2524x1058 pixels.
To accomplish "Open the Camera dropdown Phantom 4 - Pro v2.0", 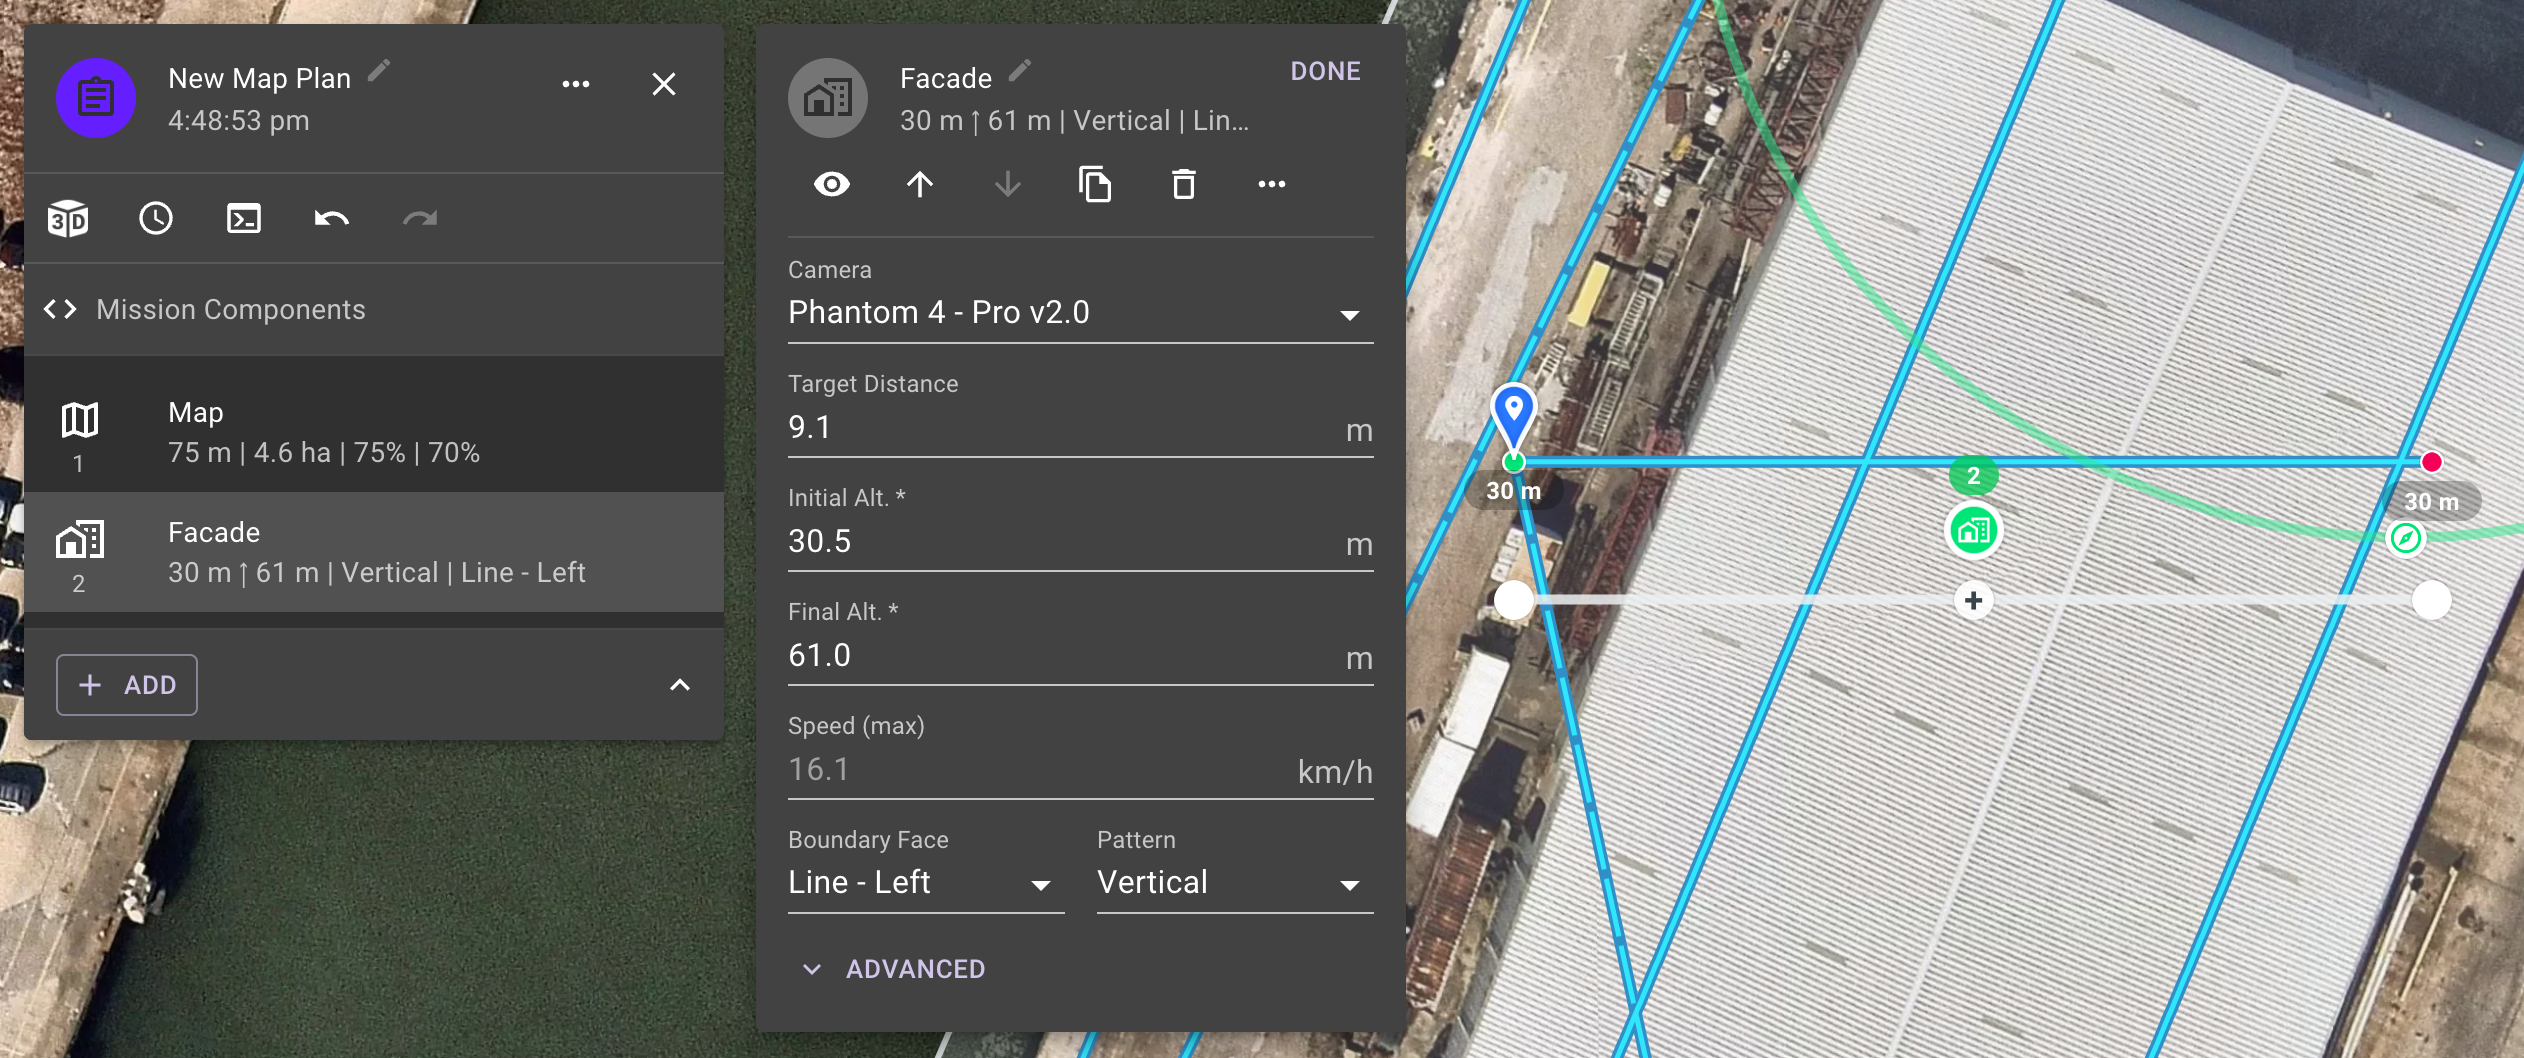I will (1081, 313).
